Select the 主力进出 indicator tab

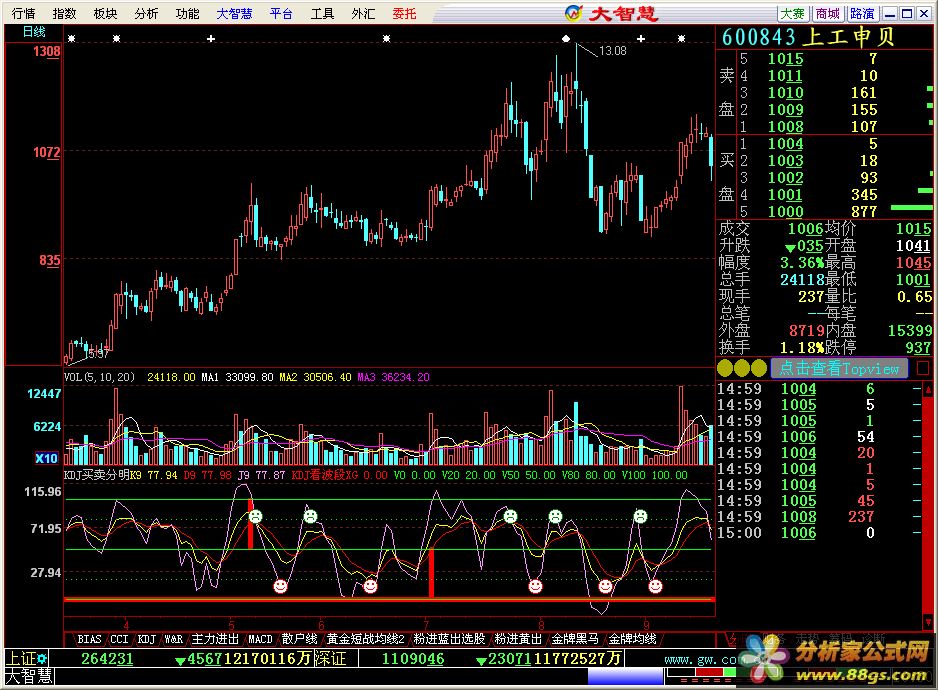[x=215, y=639]
